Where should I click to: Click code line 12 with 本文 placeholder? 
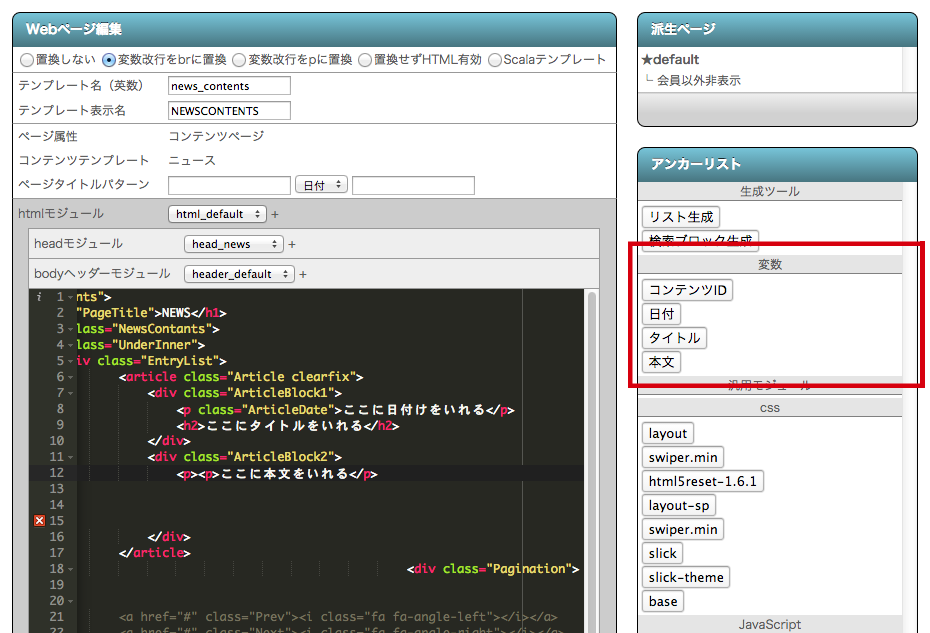coord(276,473)
